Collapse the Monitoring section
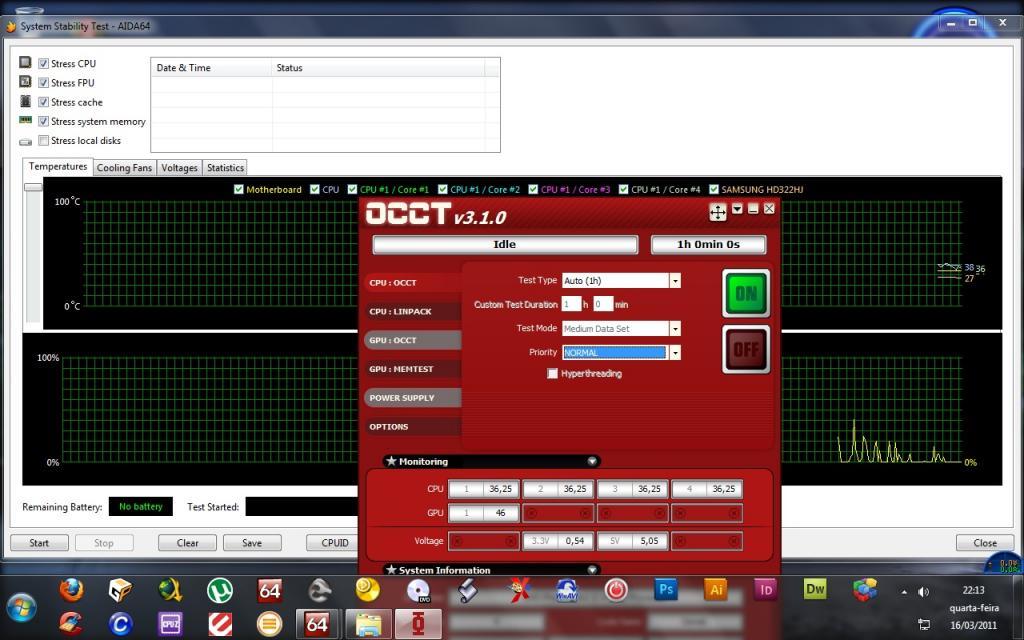The image size is (1024, 640). pos(592,461)
